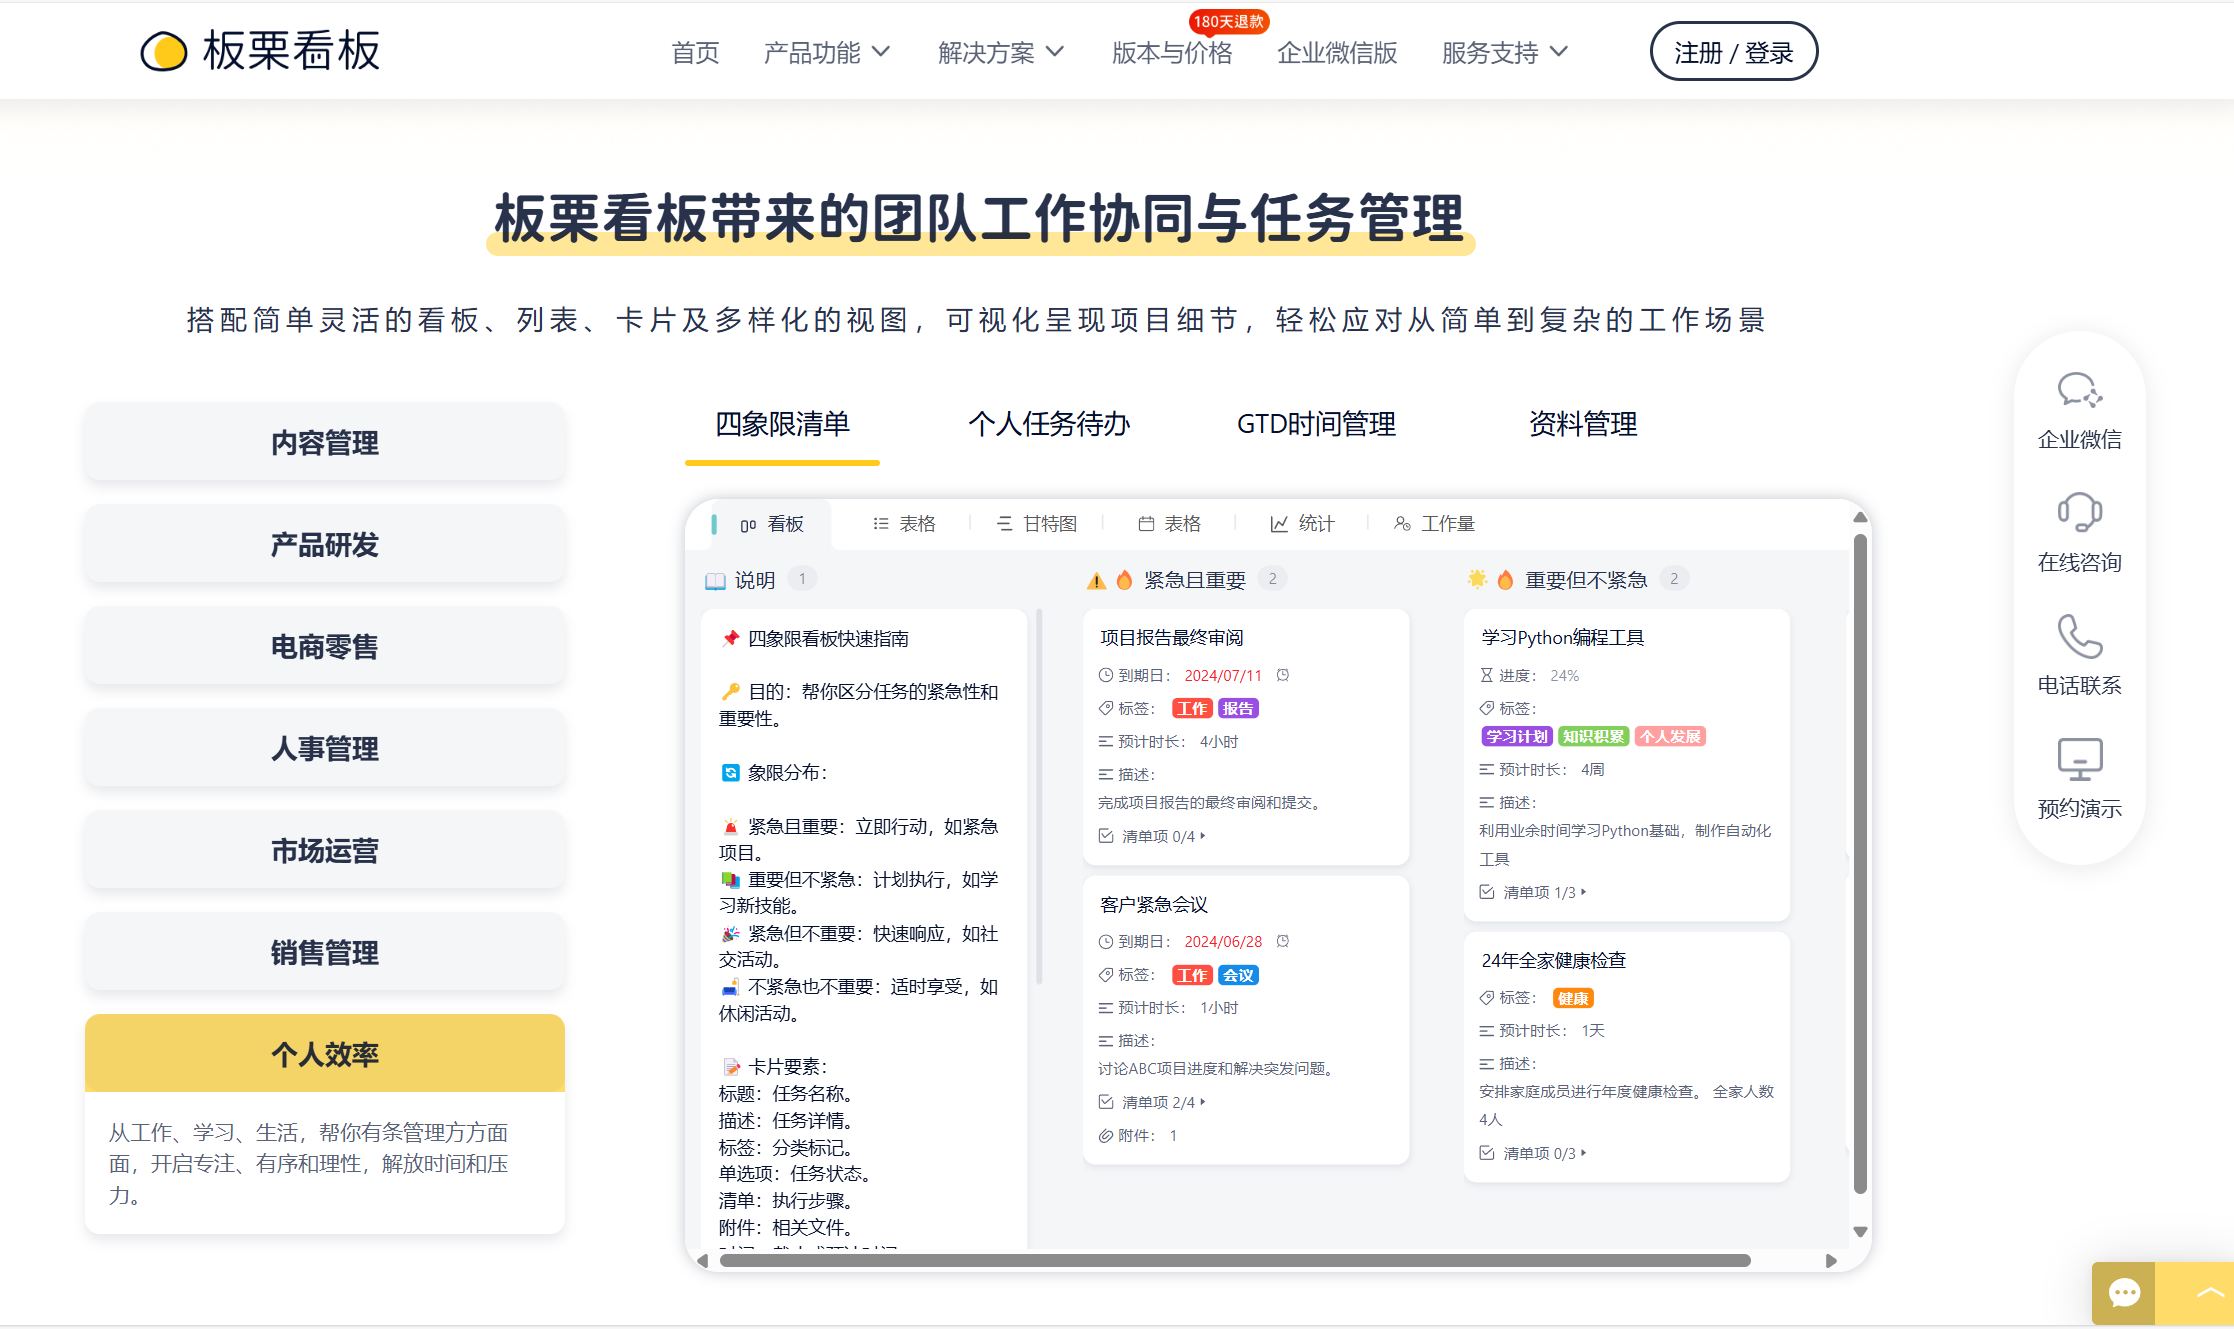Click the scroll-right arrow of the board
Screen dimensions: 2234x1329
click(1831, 1260)
